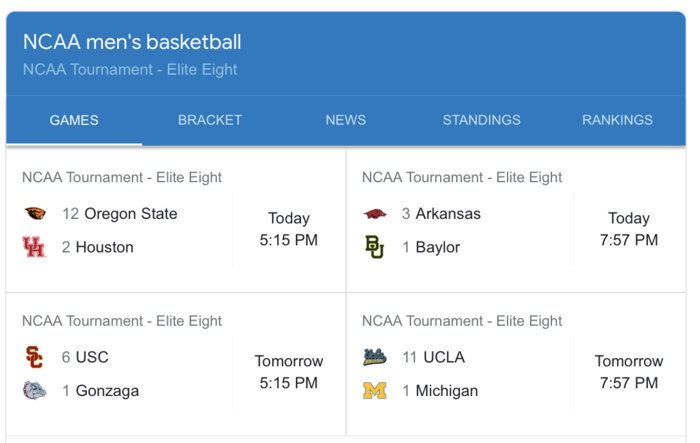The width and height of the screenshot is (700, 443).
Task: Open the USC vs Gonzaga Tomorrow 5:15 PM game
Action: click(x=176, y=364)
